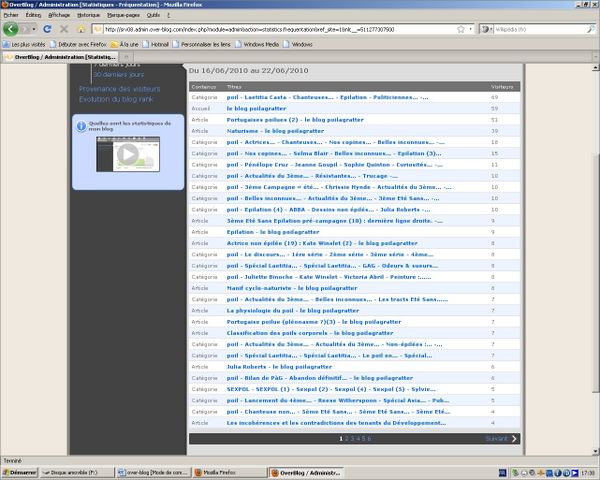Open the Fichier menu
The height and width of the screenshot is (480, 600).
coord(11,15)
